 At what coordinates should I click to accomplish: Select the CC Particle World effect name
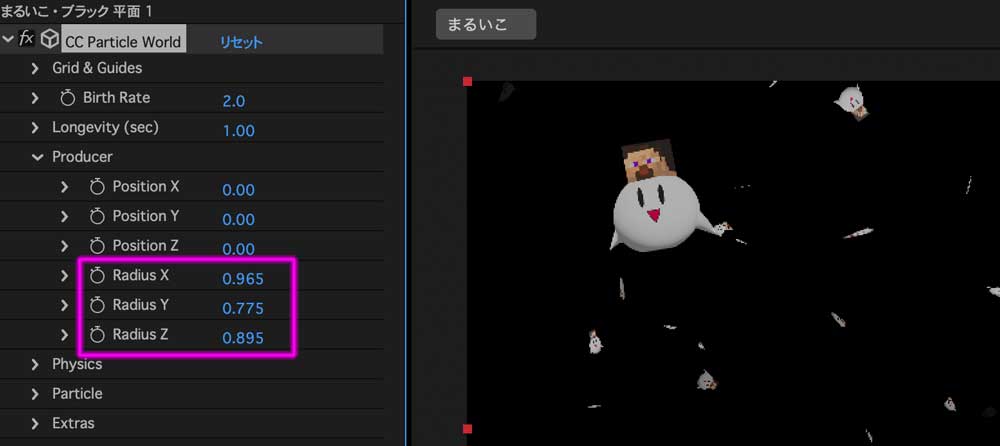coord(124,40)
